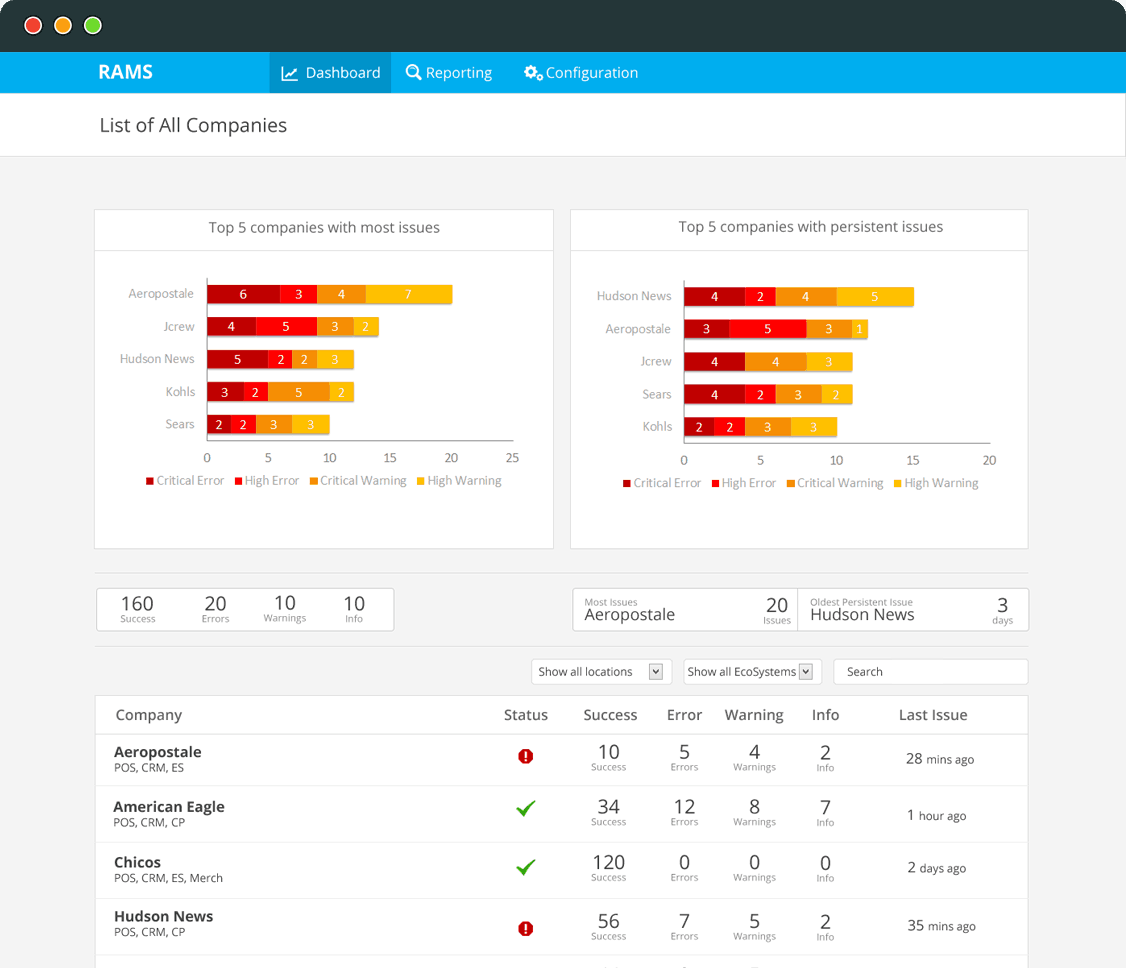Click the 20 Errors summary stat
The width and height of the screenshot is (1126, 968).
point(215,609)
